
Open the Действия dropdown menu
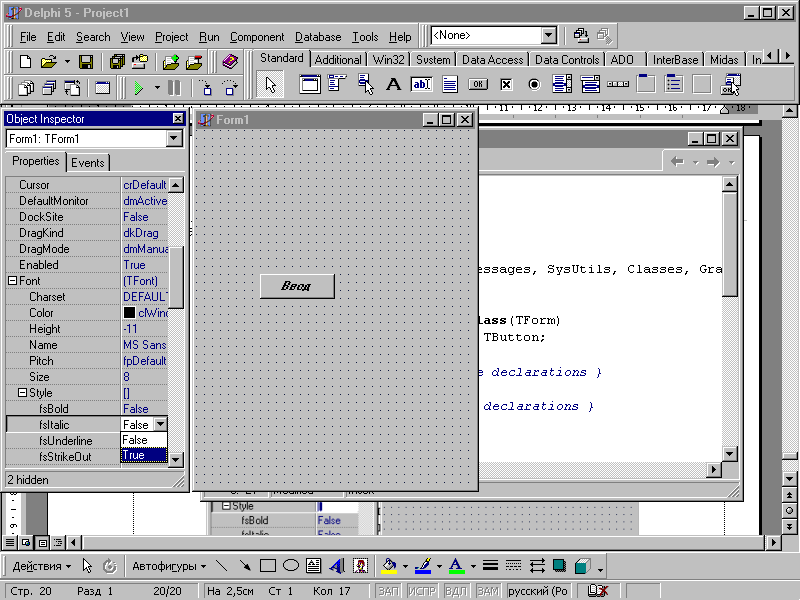tap(42, 566)
